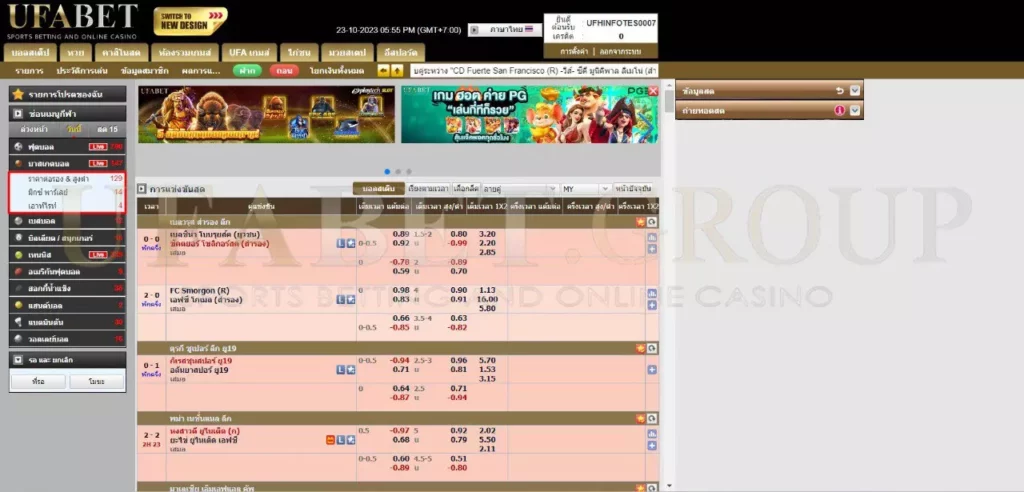The width and height of the screenshot is (1024, 492).
Task: Click the star icon beside favorites list
Action: coord(18,94)
